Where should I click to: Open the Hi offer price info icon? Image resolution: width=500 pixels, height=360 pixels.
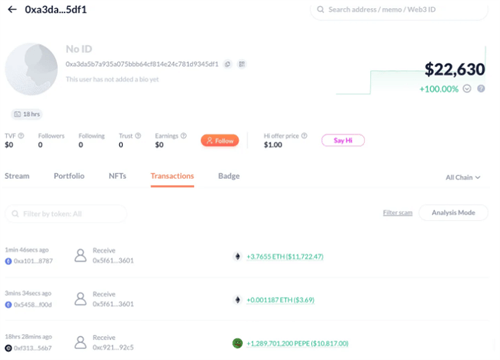click(304, 136)
